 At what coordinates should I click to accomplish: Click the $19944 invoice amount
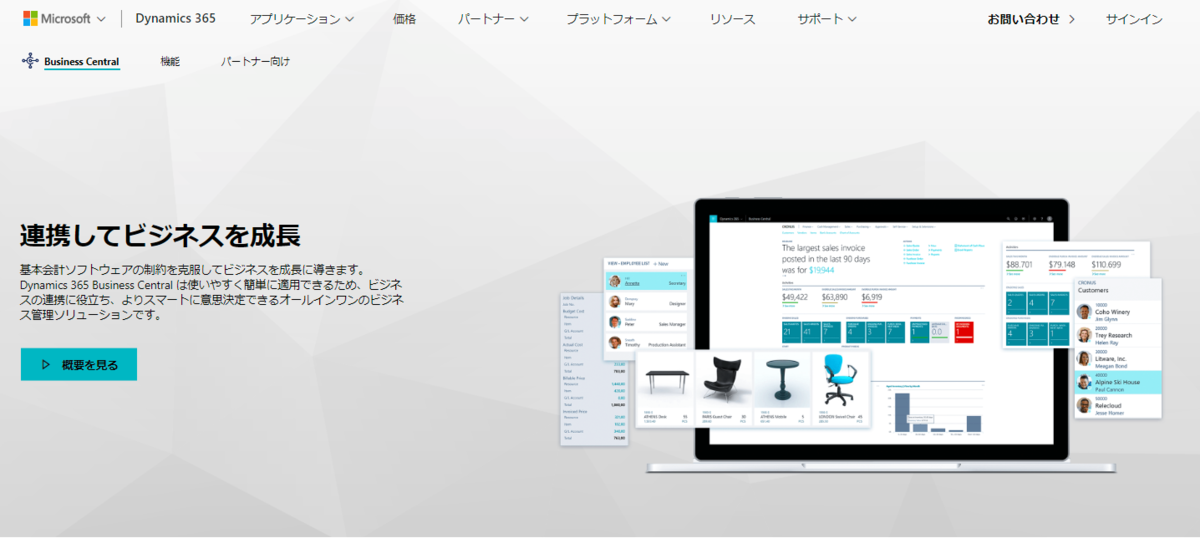pyautogui.click(x=821, y=270)
